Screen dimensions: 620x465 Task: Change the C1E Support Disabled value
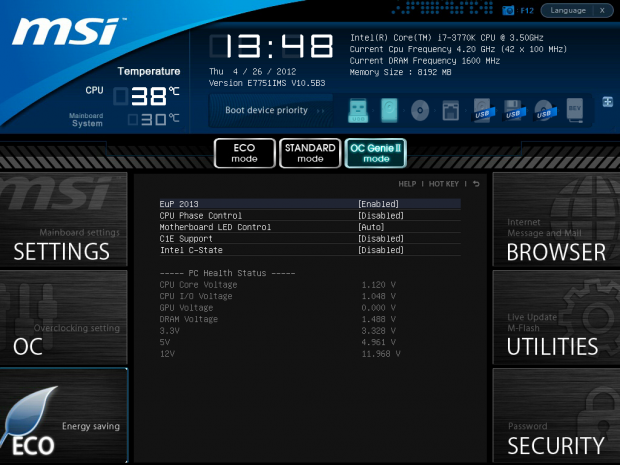[381, 238]
